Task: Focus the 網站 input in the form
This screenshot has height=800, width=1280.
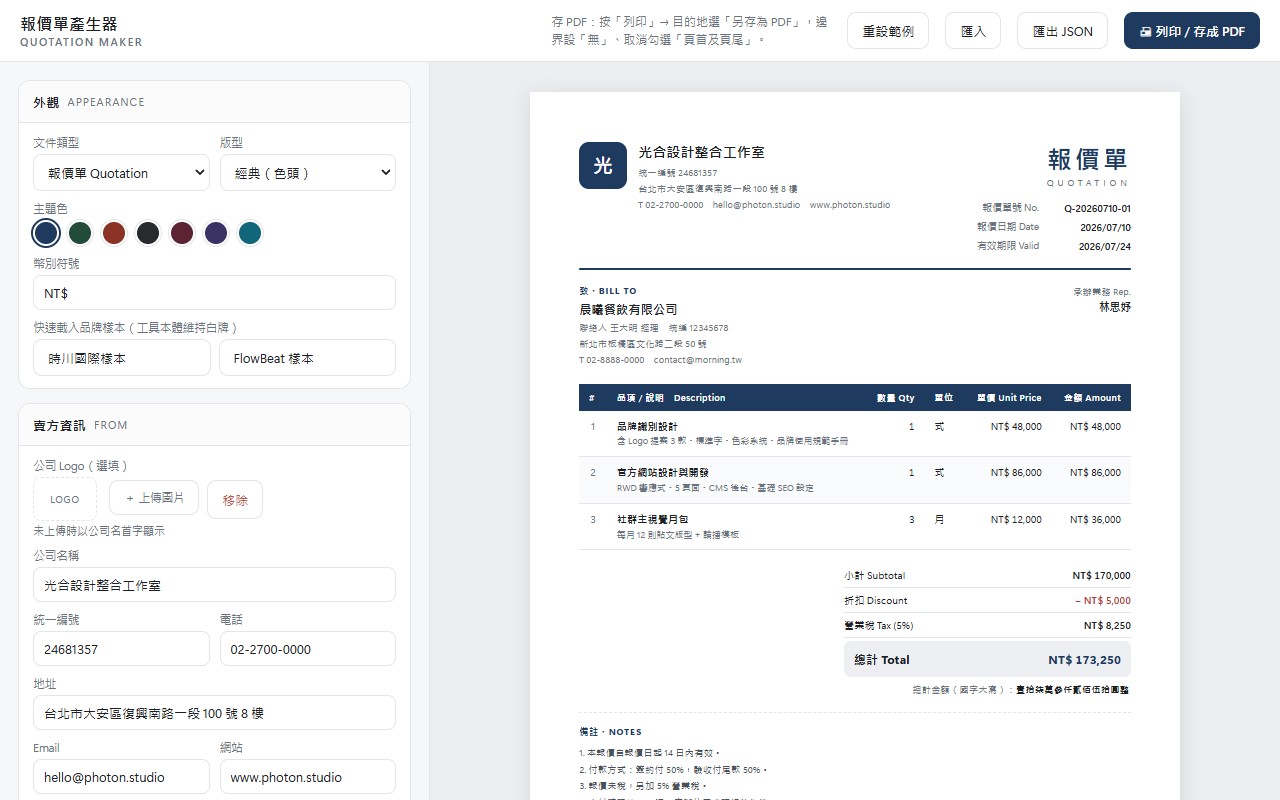Action: pos(307,777)
